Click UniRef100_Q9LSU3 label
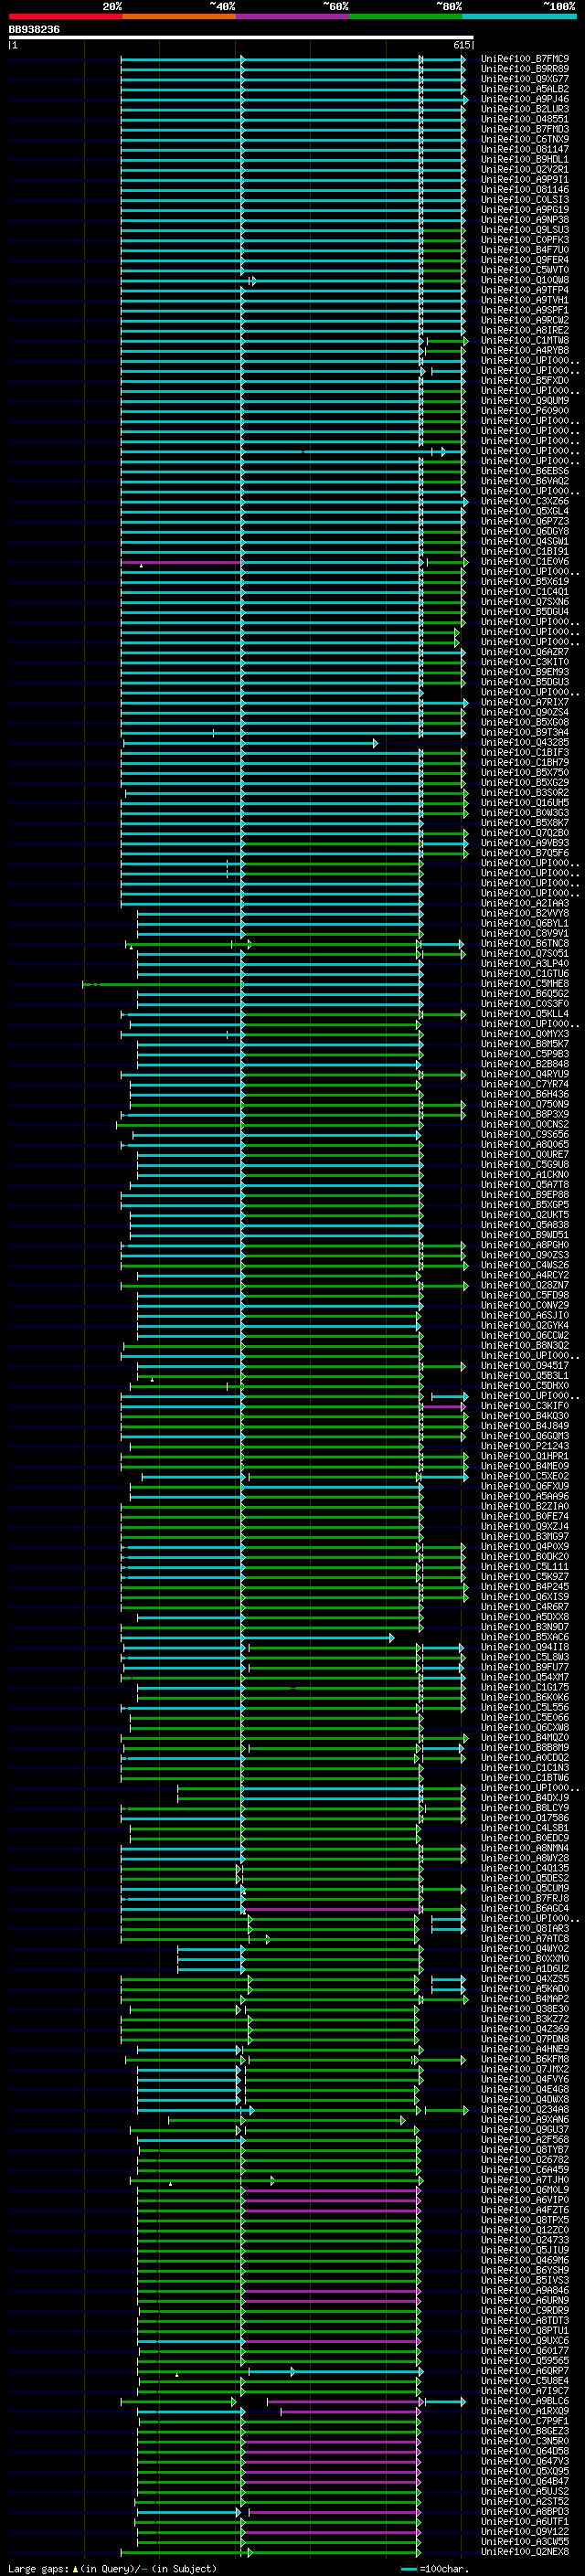 [525, 230]
